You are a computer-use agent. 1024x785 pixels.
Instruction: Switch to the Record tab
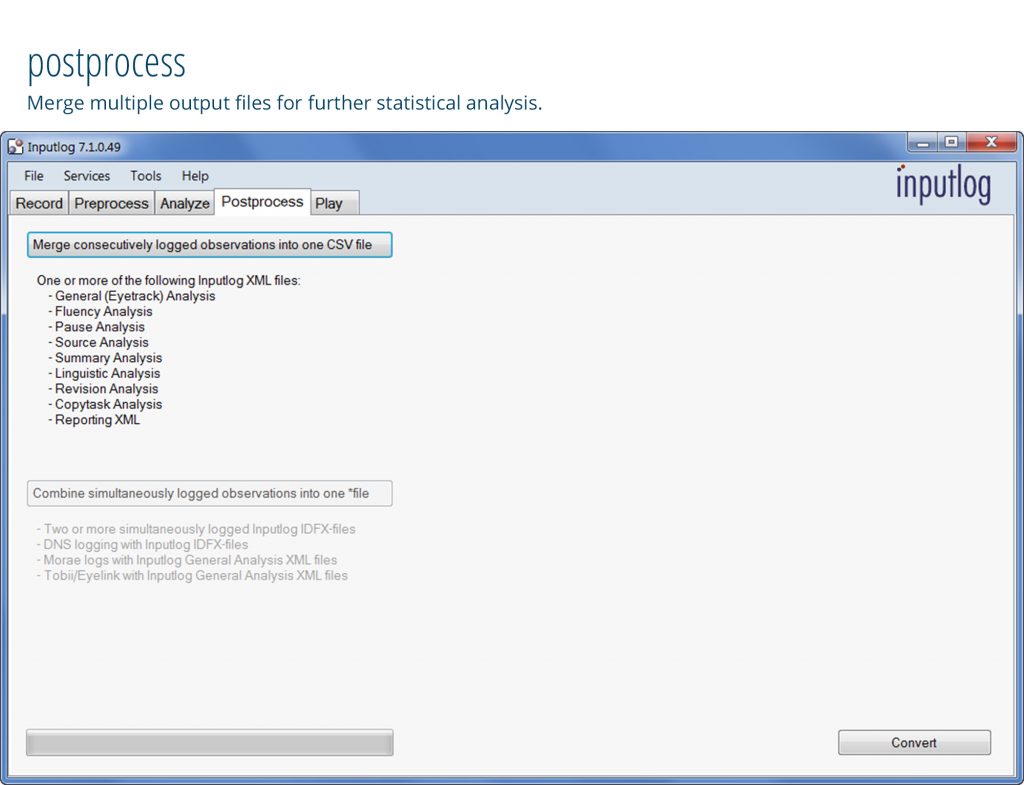coord(40,203)
